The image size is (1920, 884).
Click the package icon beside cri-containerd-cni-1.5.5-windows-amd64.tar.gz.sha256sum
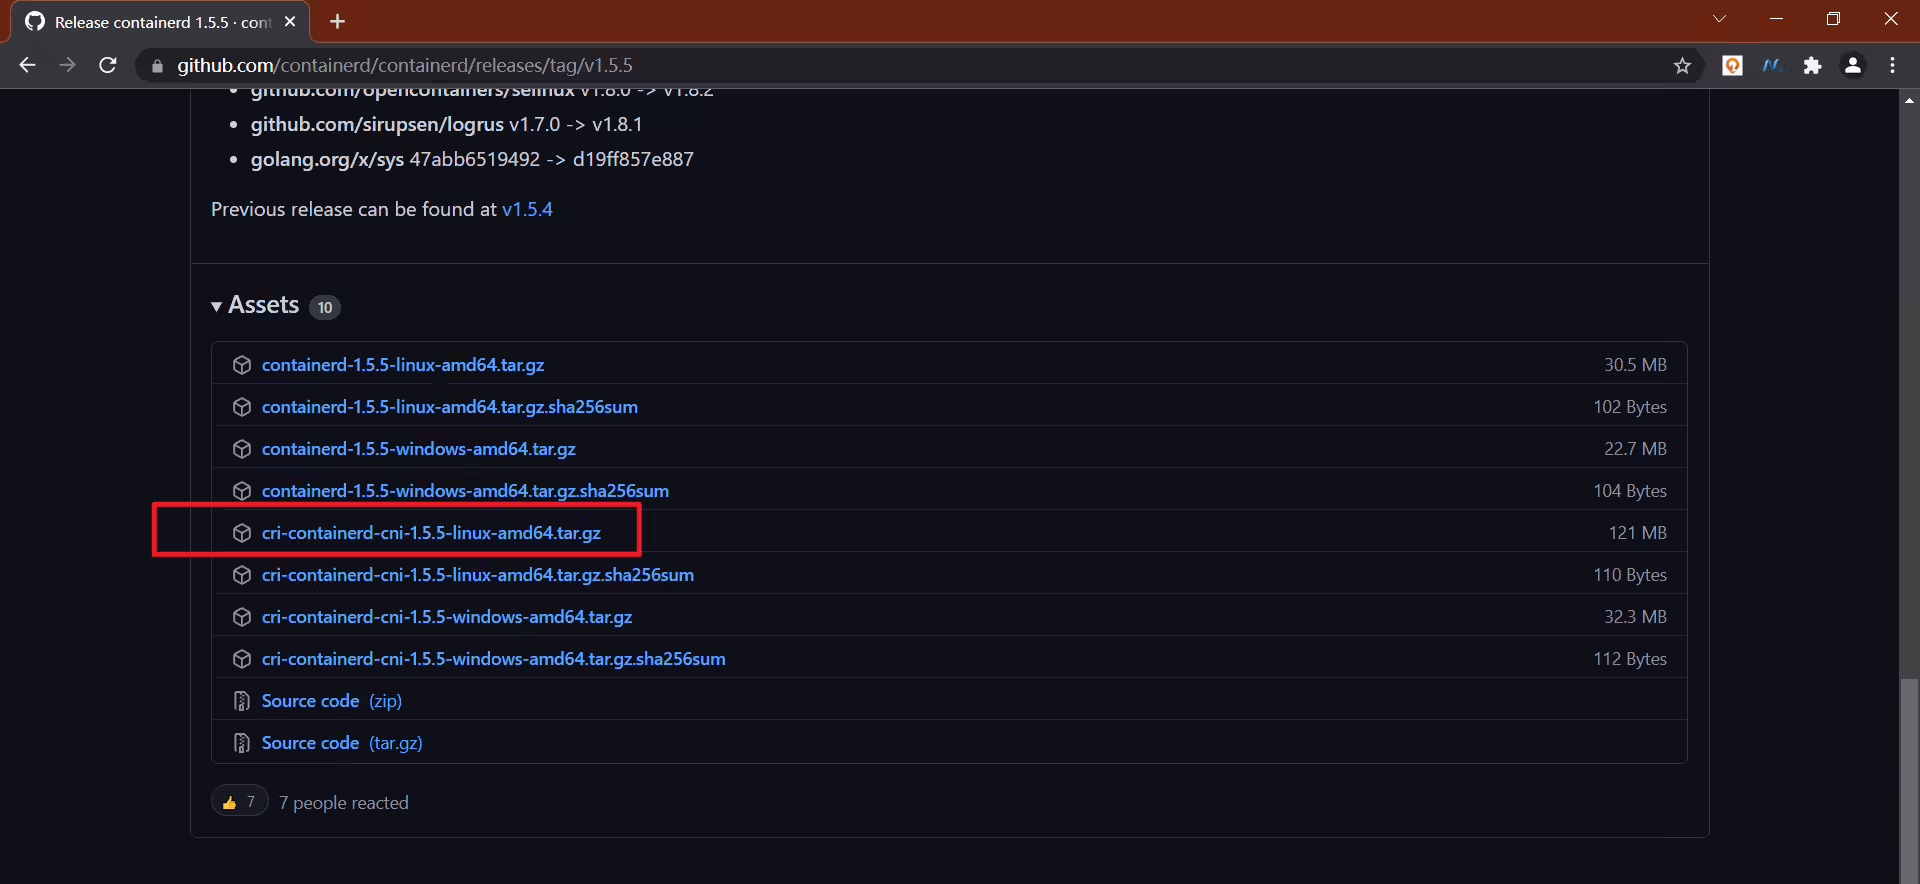click(x=241, y=659)
